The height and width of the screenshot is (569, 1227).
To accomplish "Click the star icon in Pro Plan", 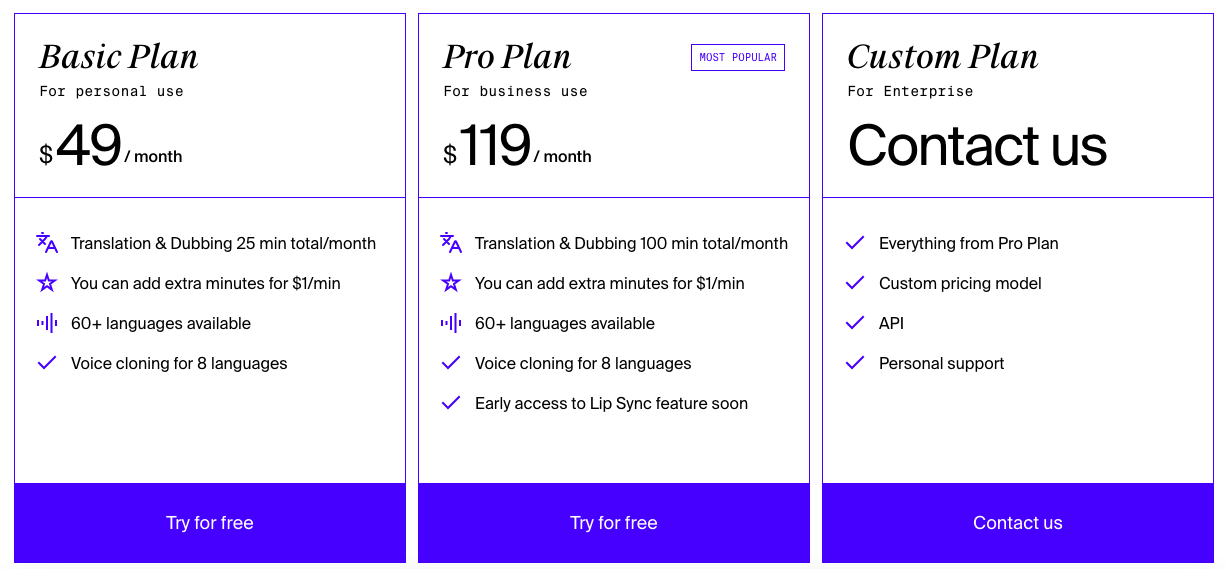I will (x=451, y=283).
